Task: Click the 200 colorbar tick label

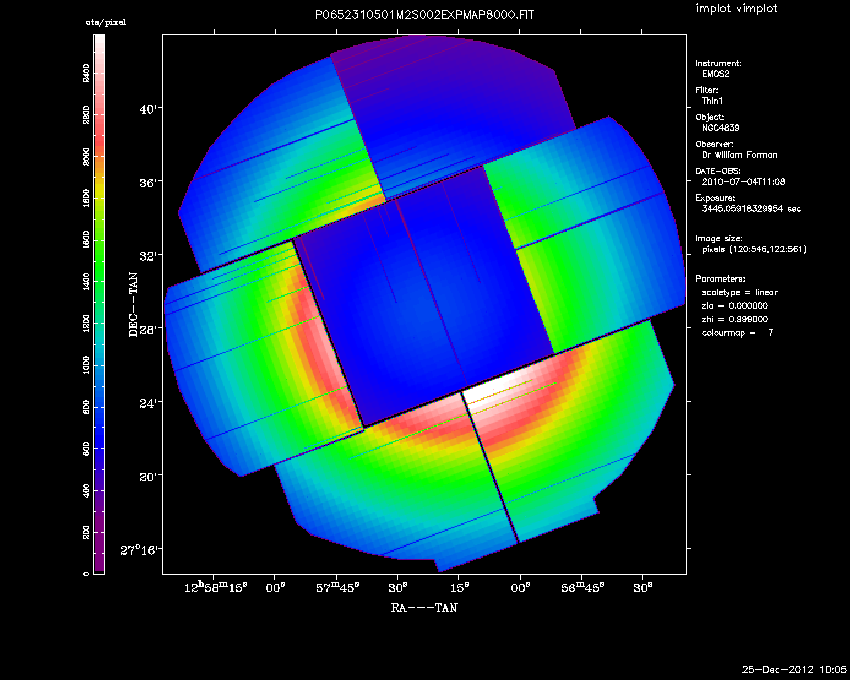Action: click(86, 533)
